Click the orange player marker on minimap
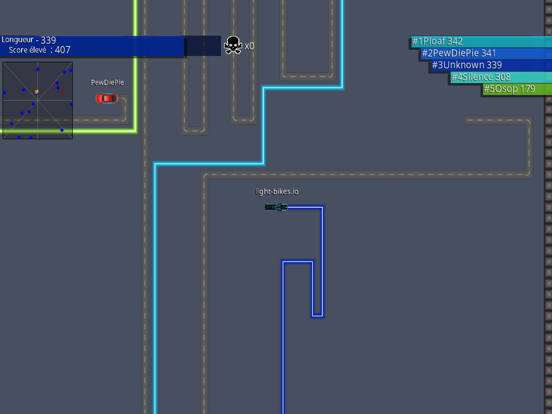This screenshot has height=414, width=552. click(37, 92)
